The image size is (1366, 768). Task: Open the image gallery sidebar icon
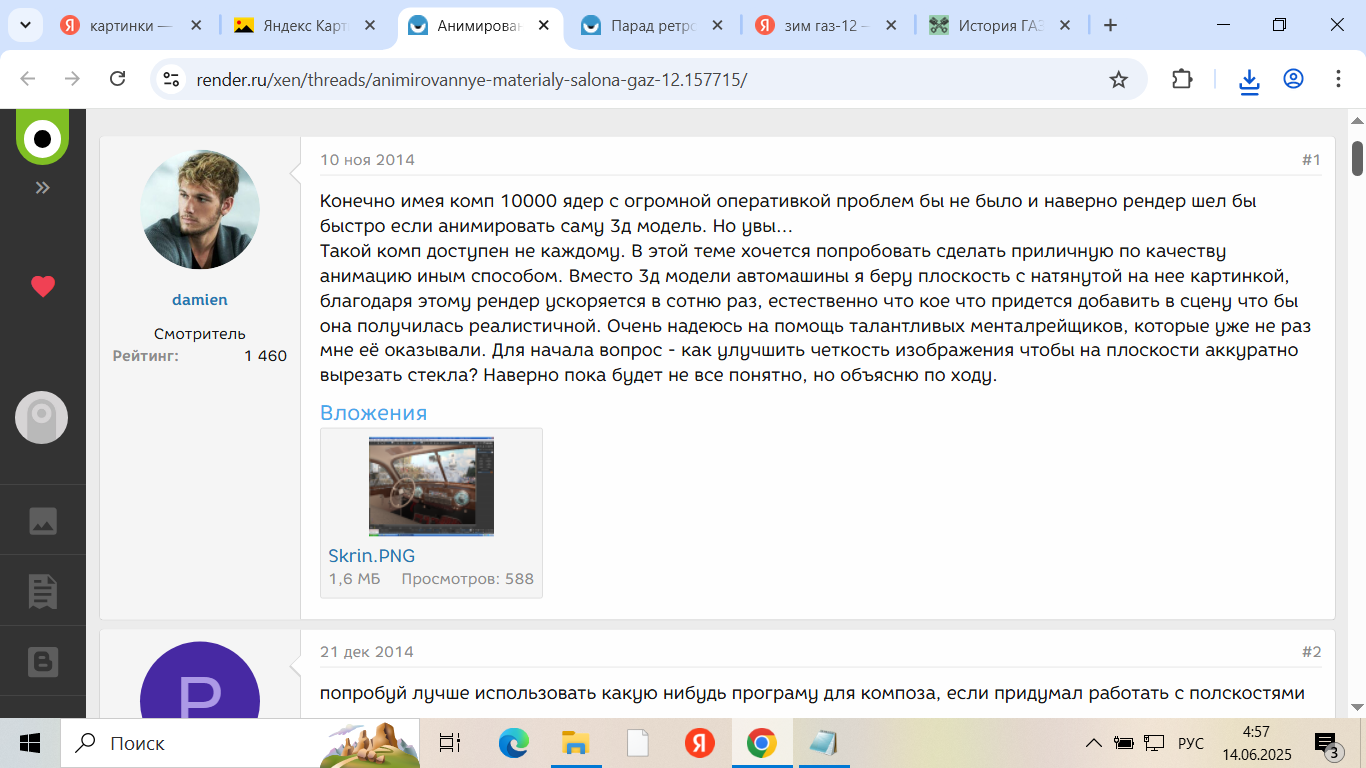42,520
